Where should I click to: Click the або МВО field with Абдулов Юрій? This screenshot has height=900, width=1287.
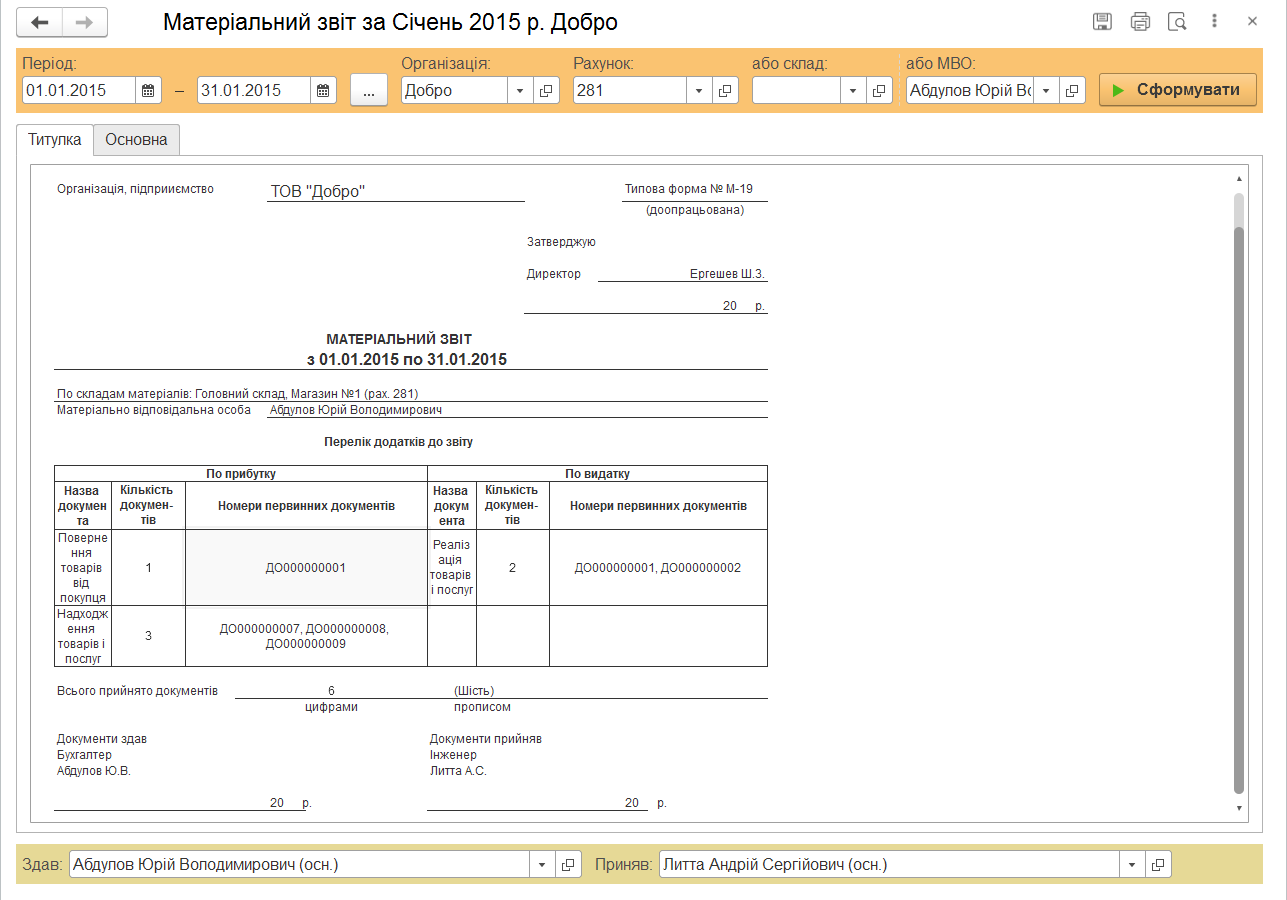tap(970, 90)
